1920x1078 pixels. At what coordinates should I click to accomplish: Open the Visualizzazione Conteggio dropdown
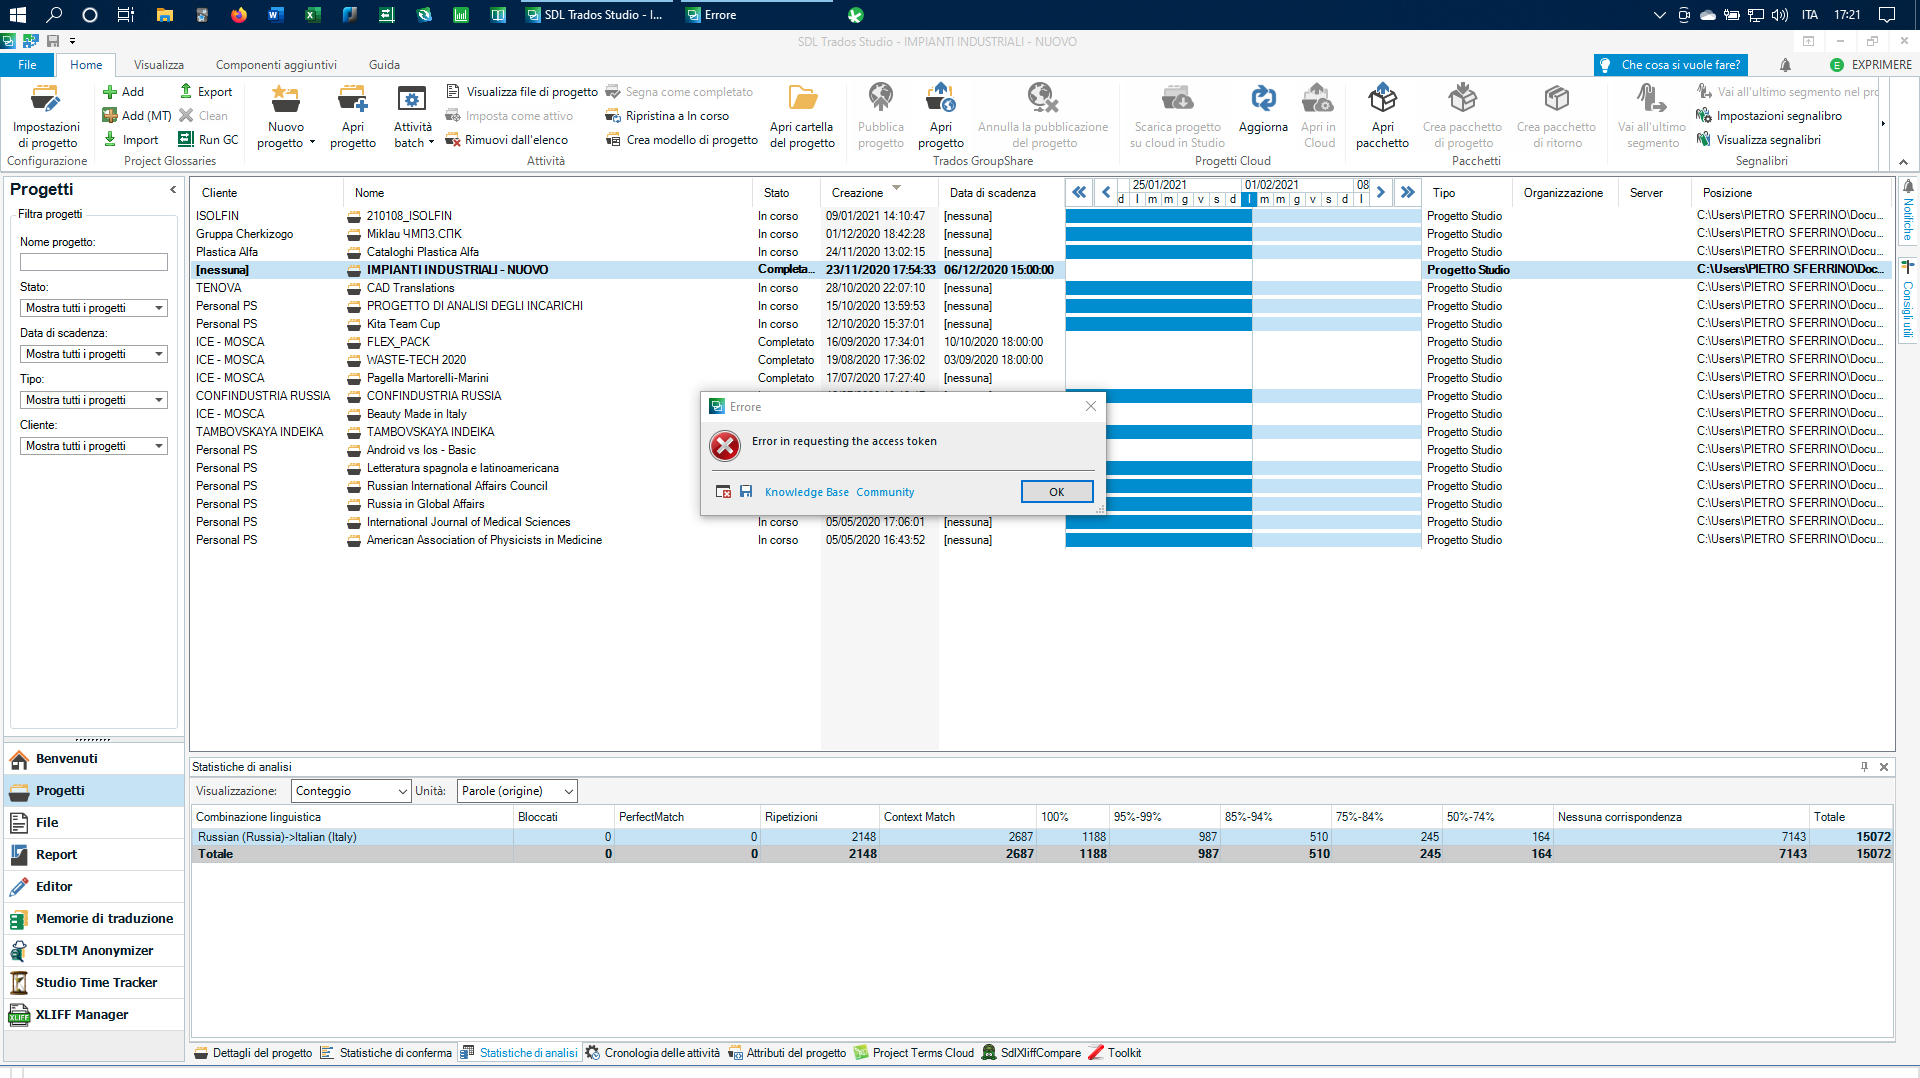[351, 791]
